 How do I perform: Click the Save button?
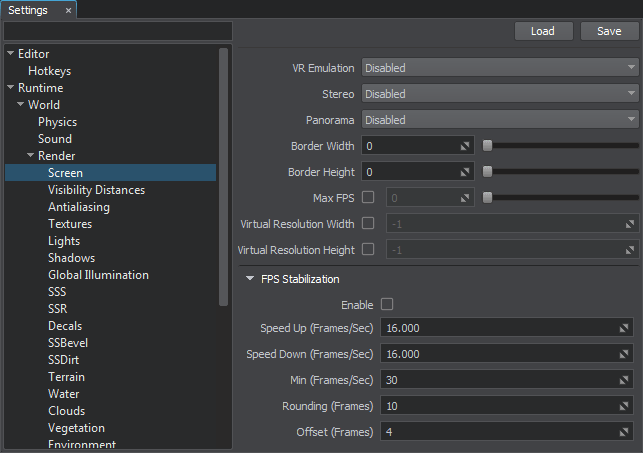[609, 31]
